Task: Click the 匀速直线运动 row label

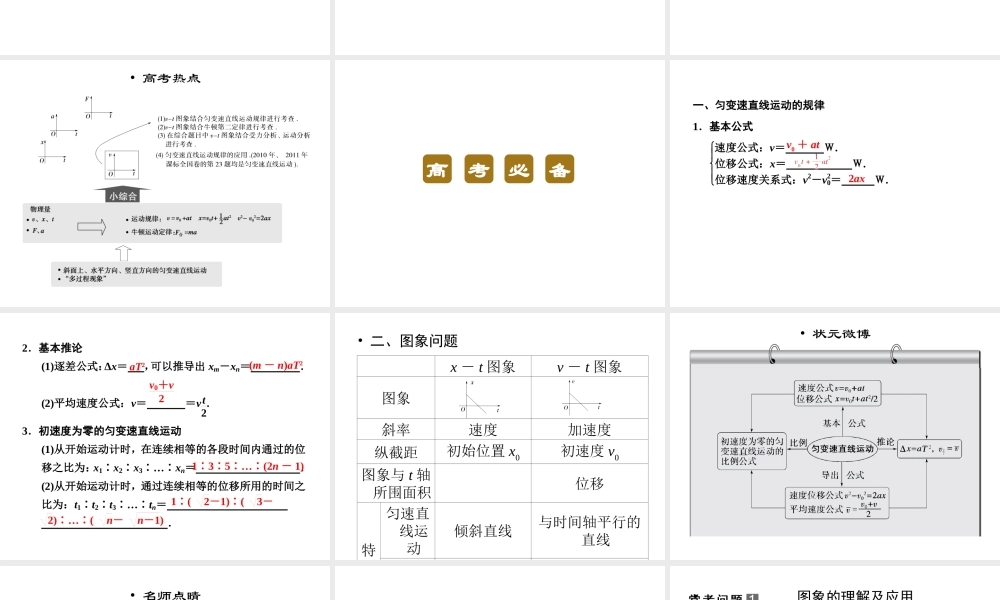Action: tap(407, 530)
